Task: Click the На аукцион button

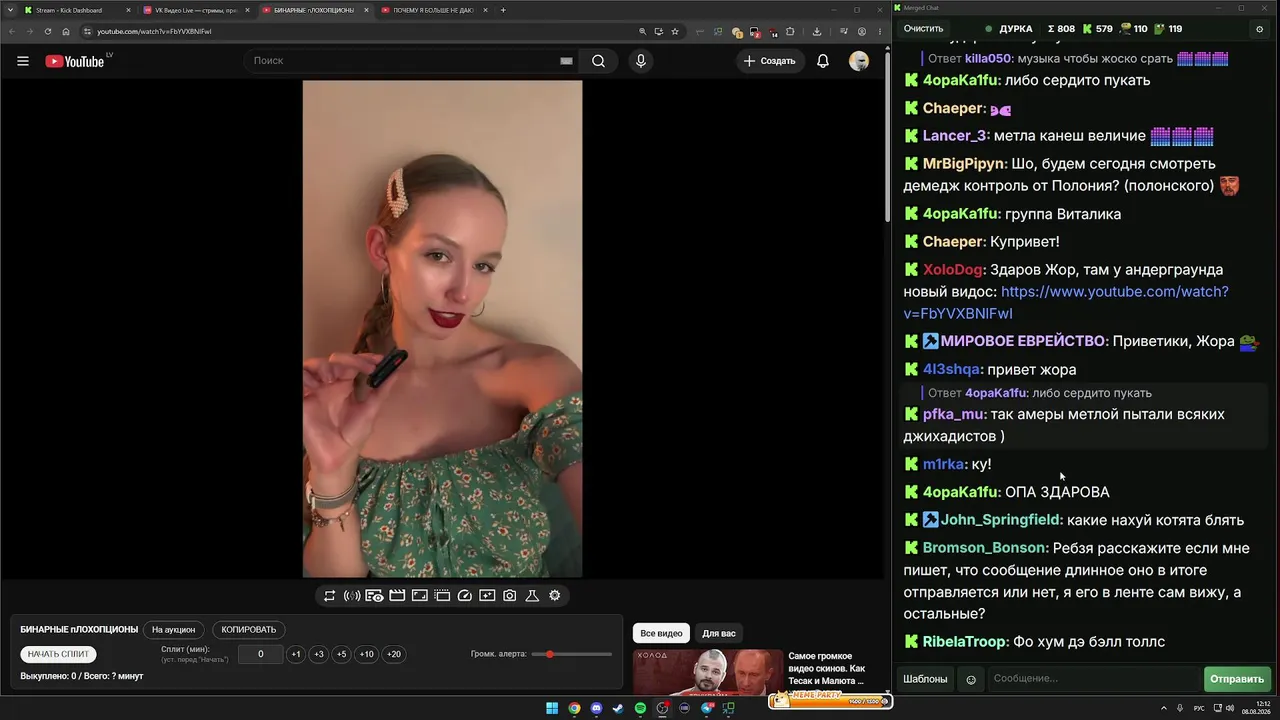Action: click(x=174, y=630)
